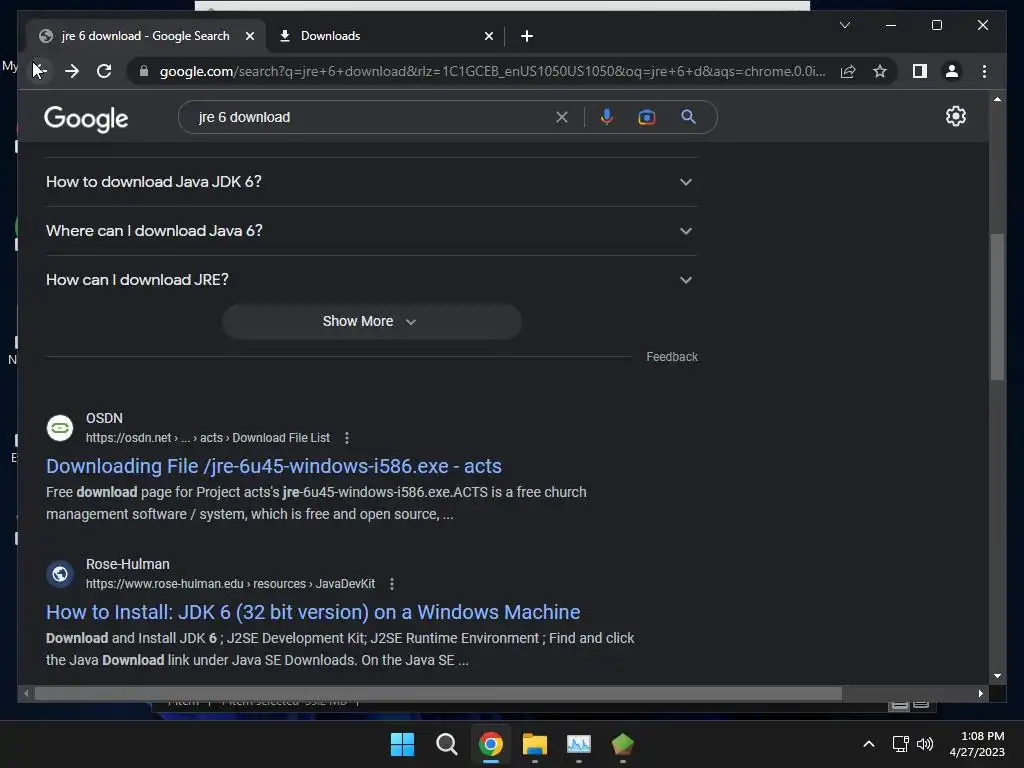Open Windows taskbar search

pyautogui.click(x=447, y=744)
